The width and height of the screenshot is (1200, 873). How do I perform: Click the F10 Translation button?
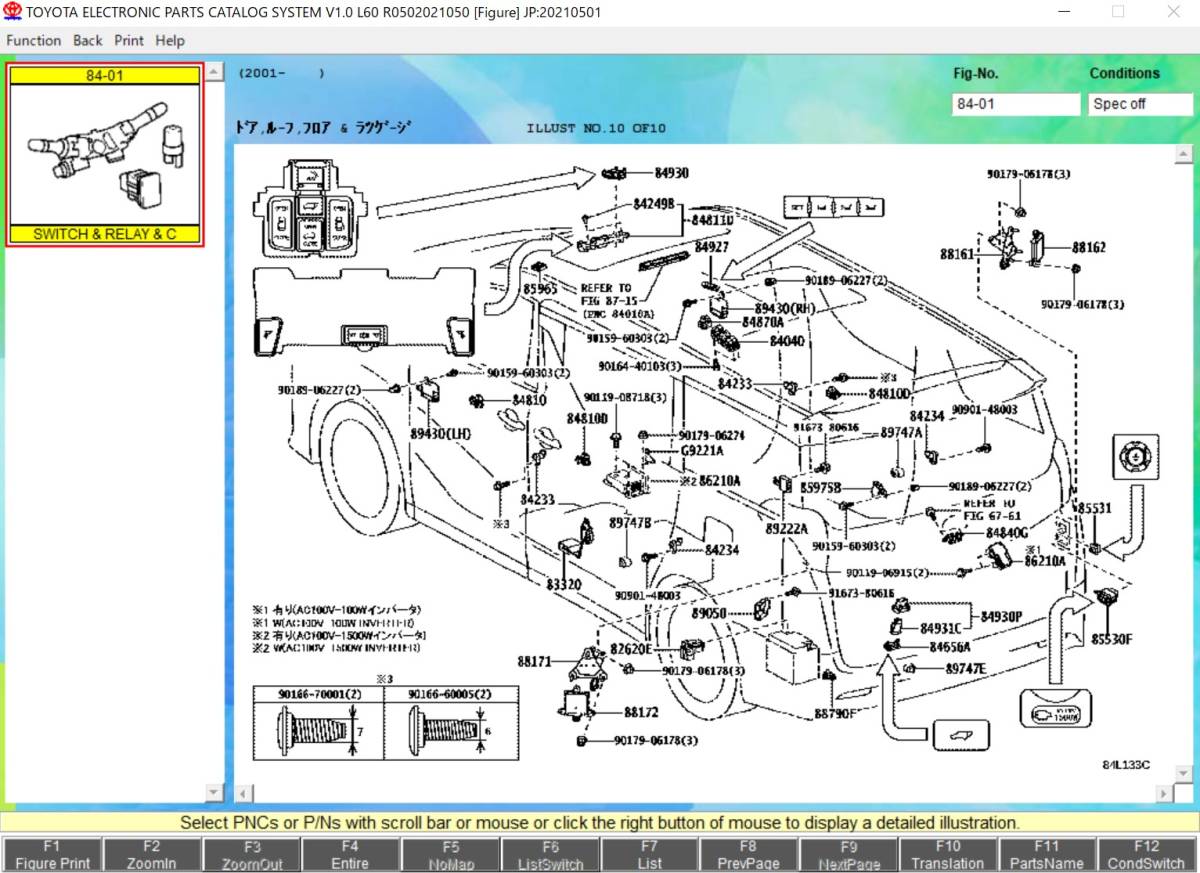tap(947, 855)
